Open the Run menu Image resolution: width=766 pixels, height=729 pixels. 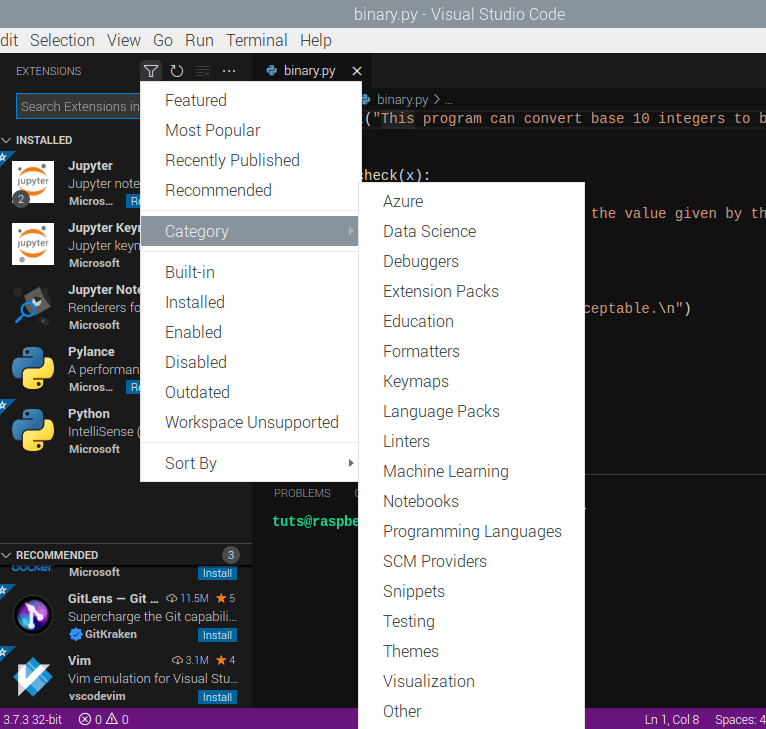199,40
